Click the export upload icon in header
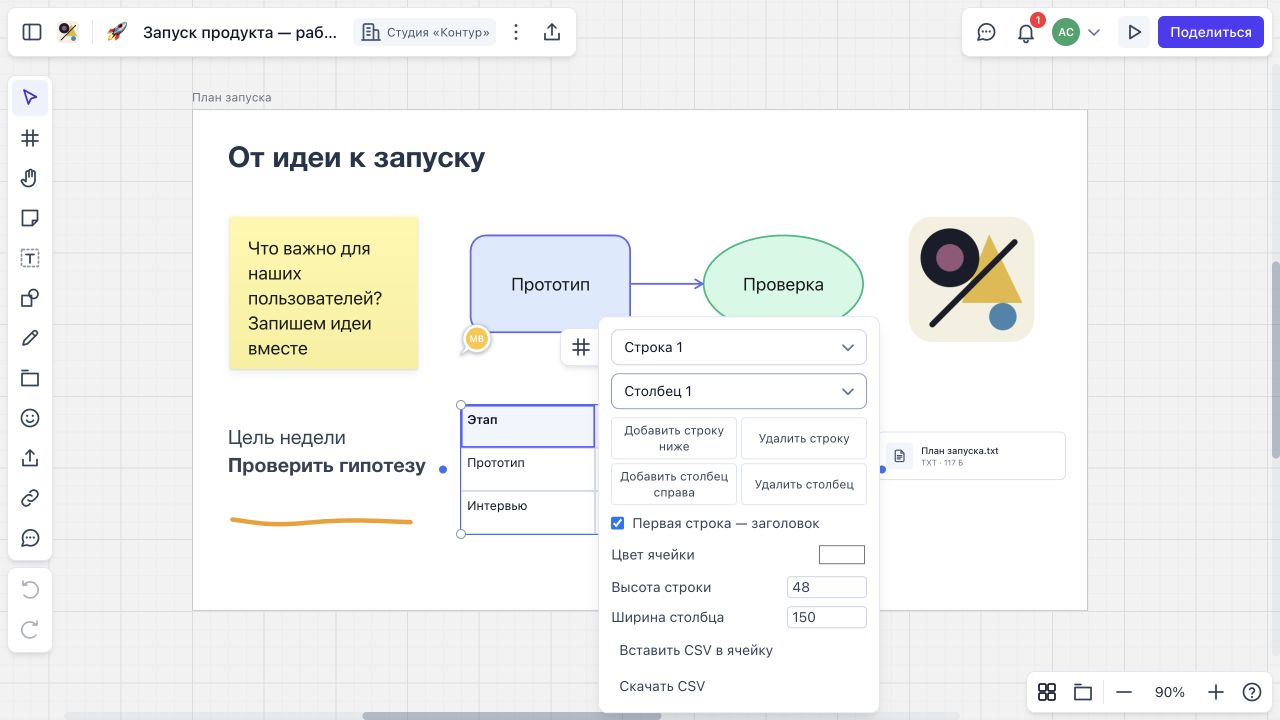 point(552,32)
